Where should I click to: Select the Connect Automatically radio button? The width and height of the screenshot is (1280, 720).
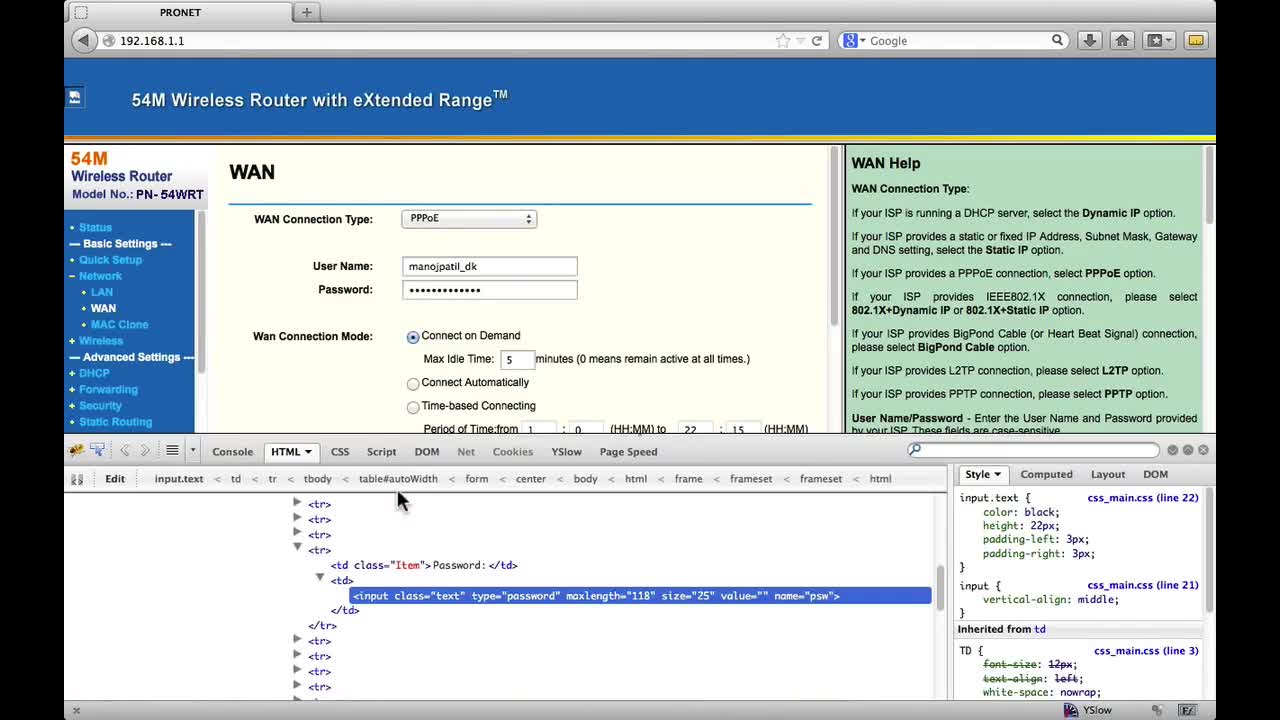(x=413, y=384)
